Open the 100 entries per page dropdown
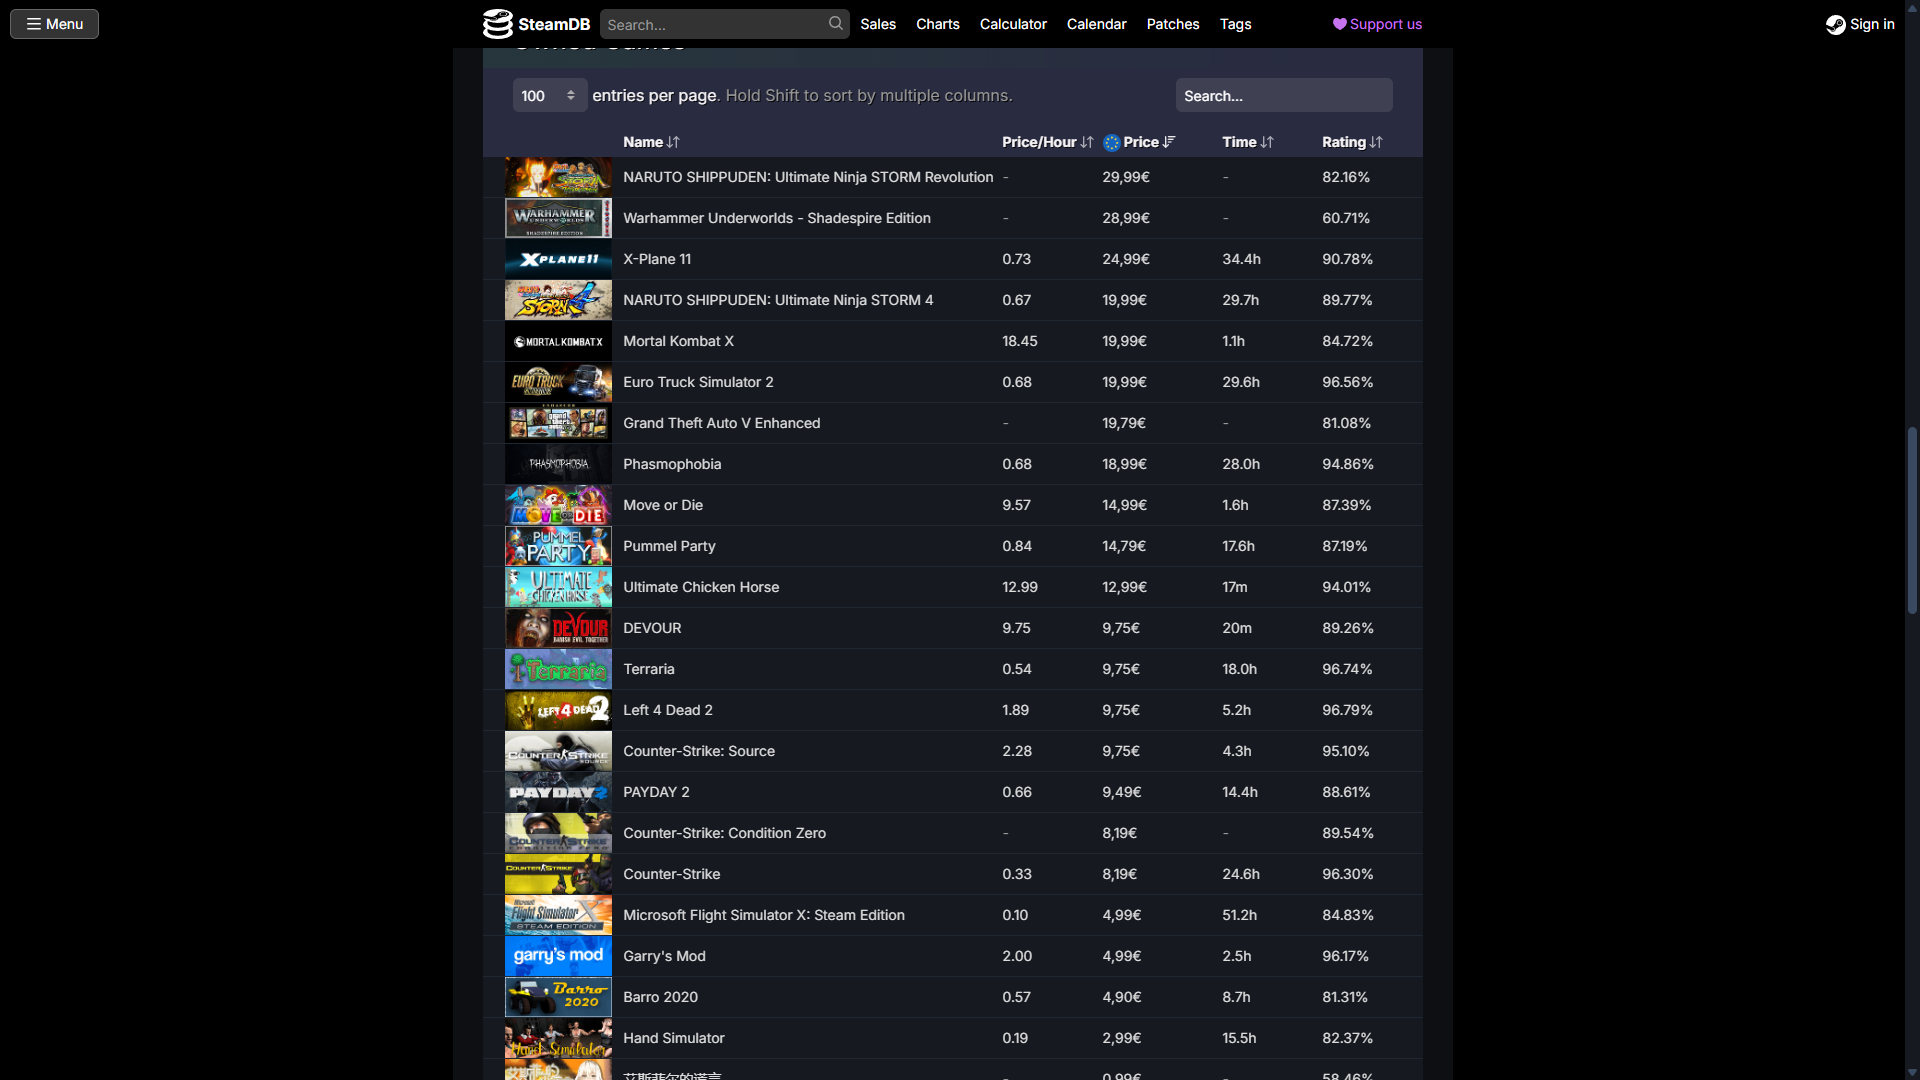Screen dimensions: 1920x1080 (549, 96)
